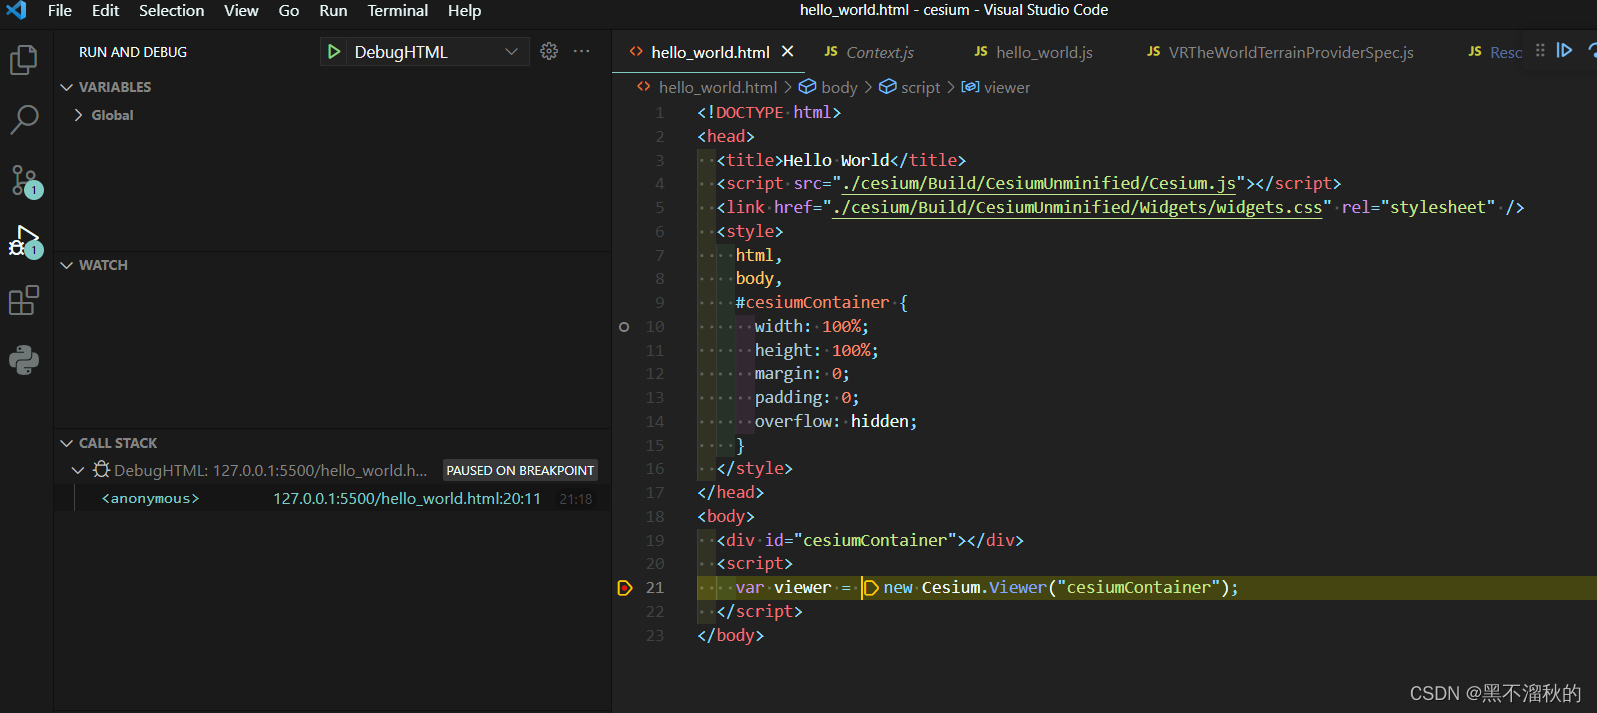Place cursor on overflow: hidden line
This screenshot has width=1597, height=713.
(x=836, y=422)
